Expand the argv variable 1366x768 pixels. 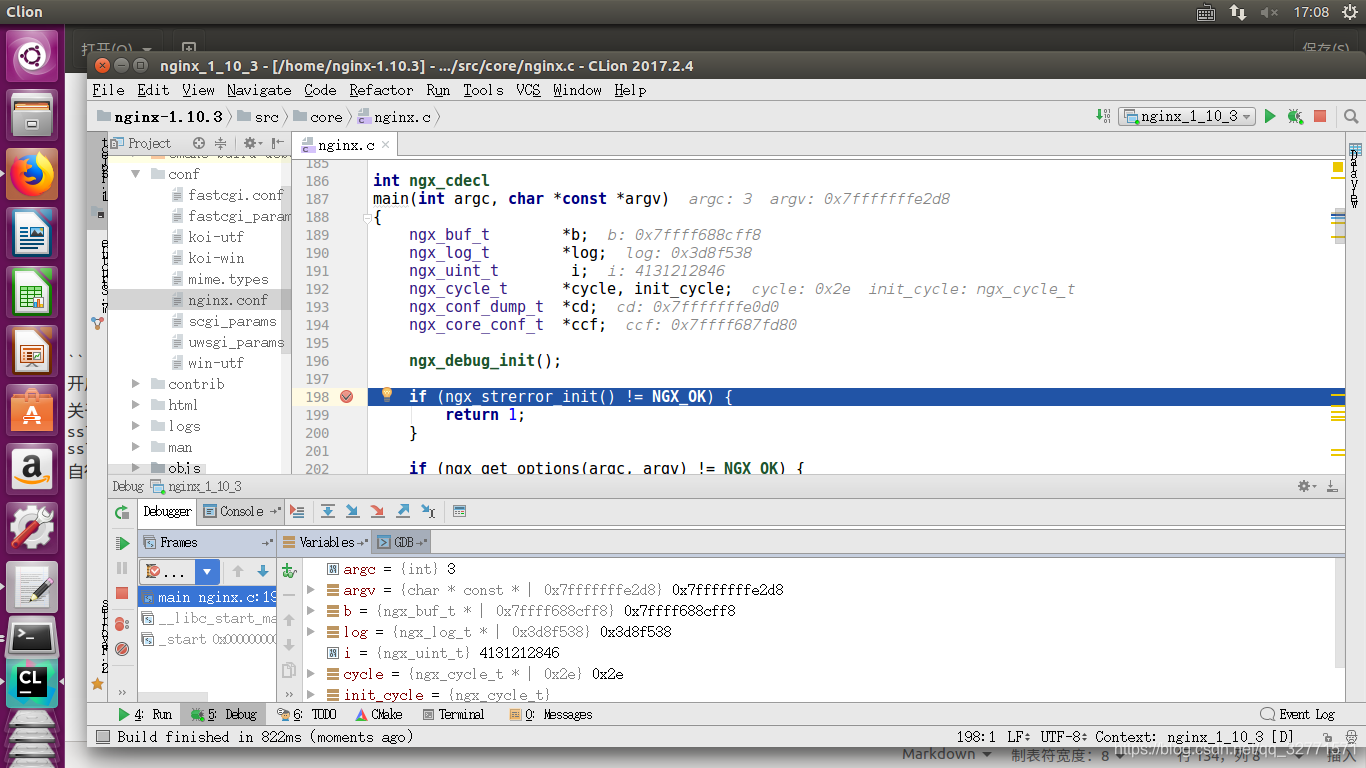point(311,590)
